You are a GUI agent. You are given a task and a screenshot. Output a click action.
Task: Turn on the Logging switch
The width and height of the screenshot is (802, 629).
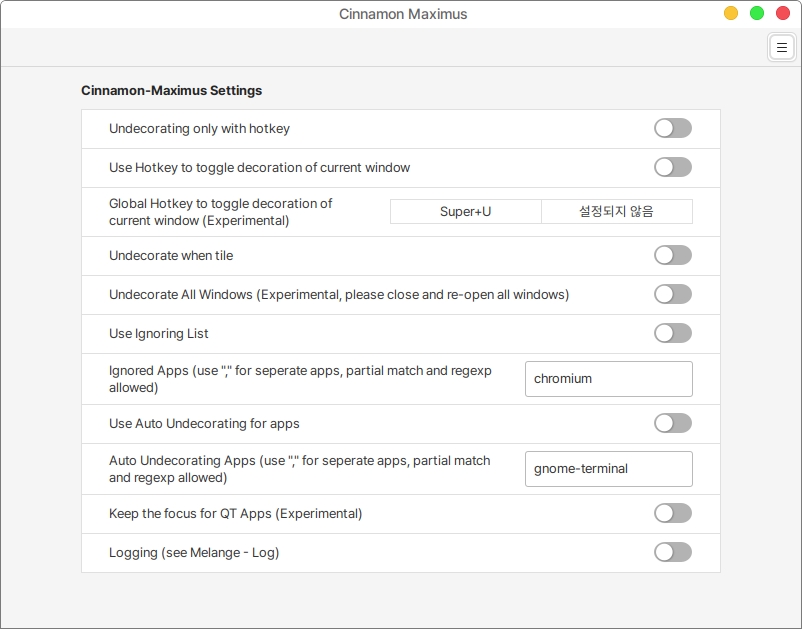point(672,552)
